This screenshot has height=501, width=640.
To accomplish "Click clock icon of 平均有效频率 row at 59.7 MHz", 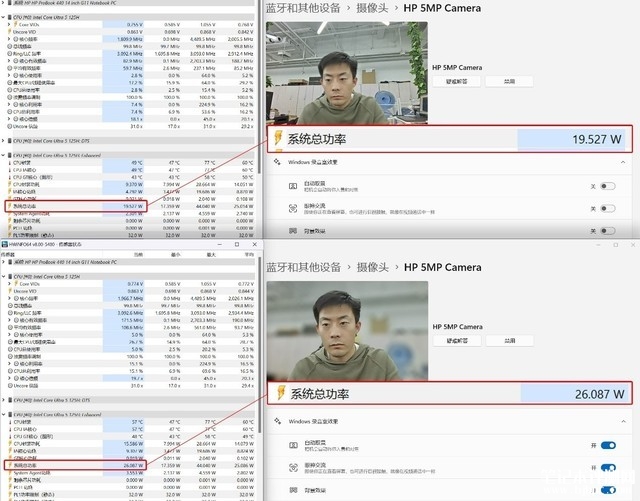I will pyautogui.click(x=10, y=68).
